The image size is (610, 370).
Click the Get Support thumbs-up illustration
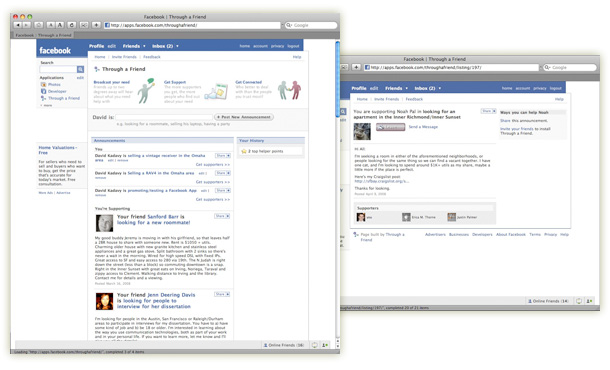[216, 91]
